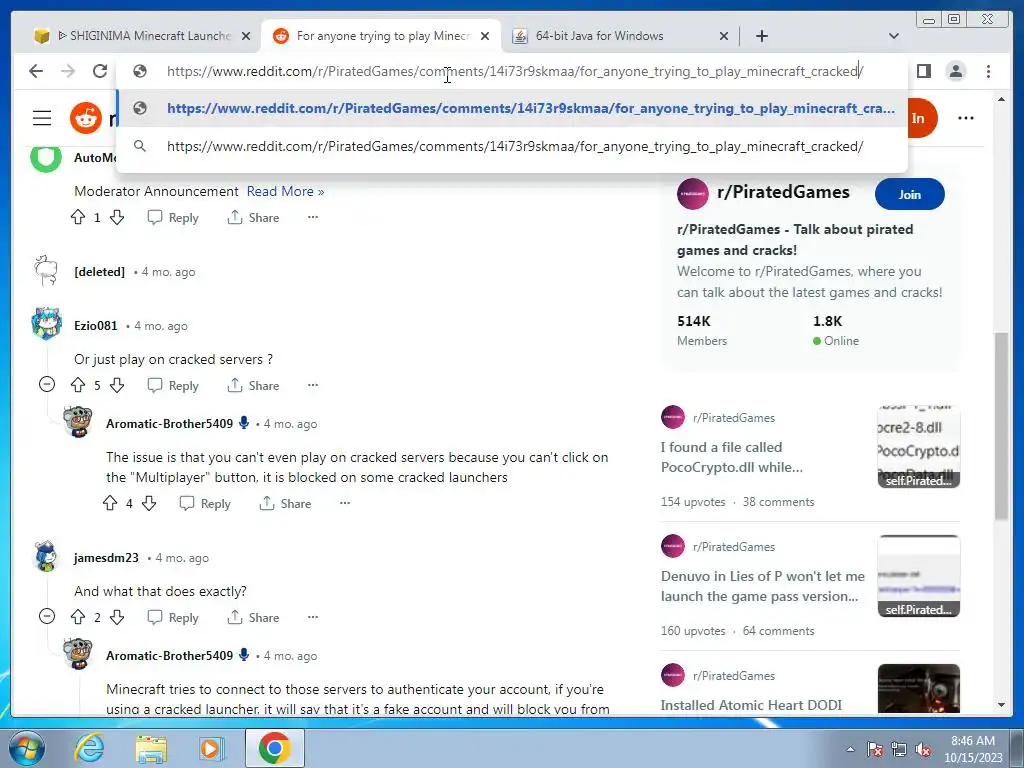Downvote Ezio081's comment

point(117,385)
